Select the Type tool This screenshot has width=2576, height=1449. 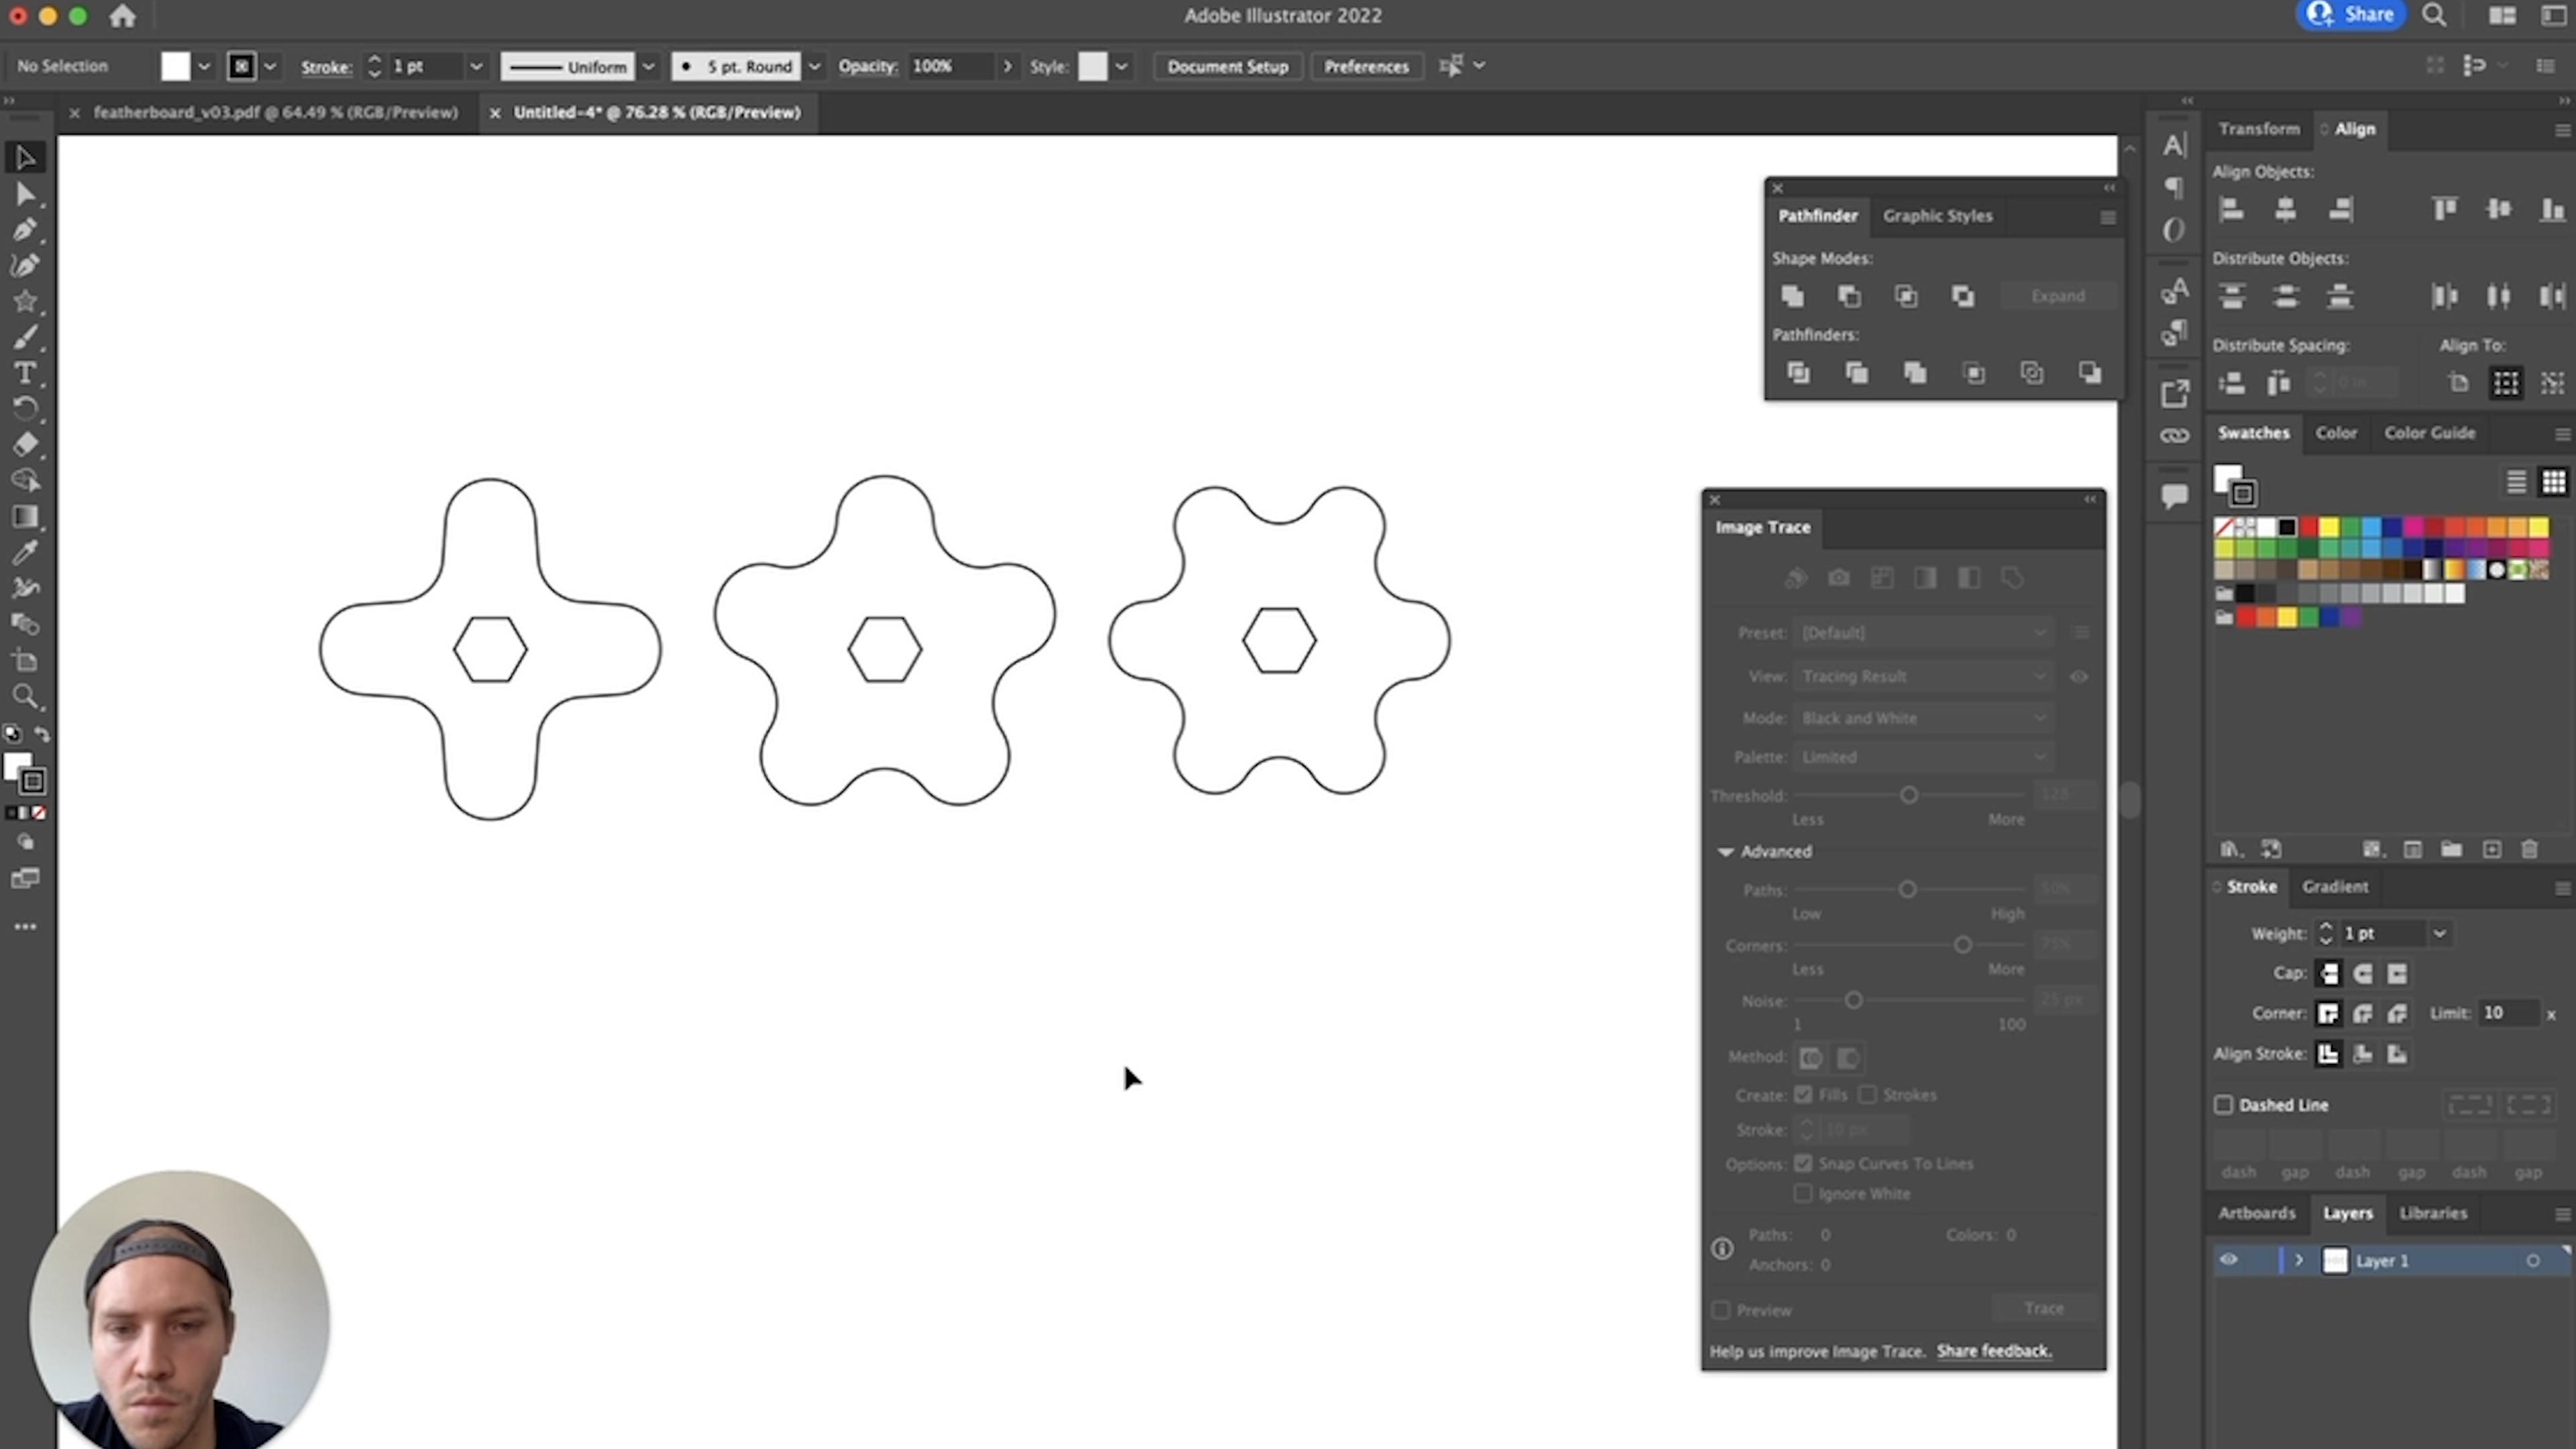25,373
